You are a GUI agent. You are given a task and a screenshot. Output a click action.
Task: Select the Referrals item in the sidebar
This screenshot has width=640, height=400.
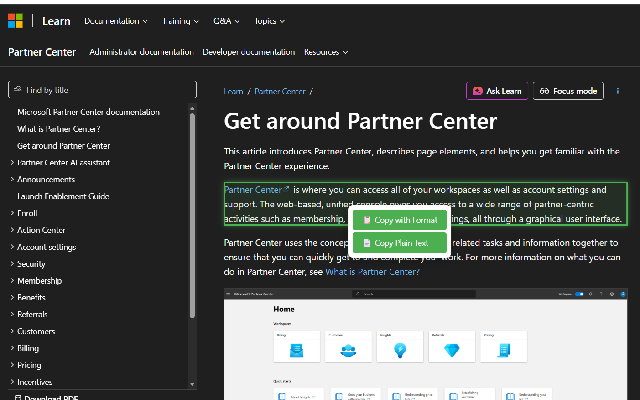point(32,314)
